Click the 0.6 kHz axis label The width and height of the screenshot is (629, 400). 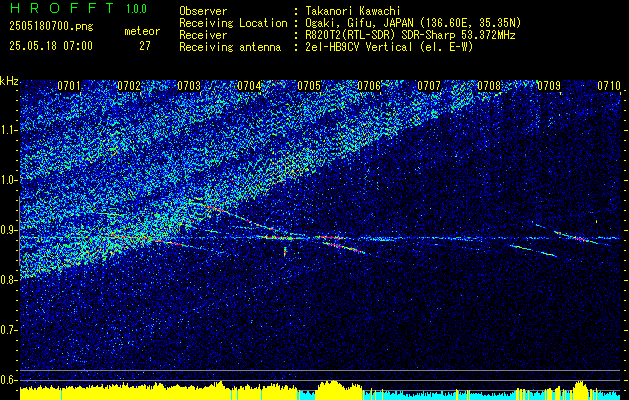(9, 380)
